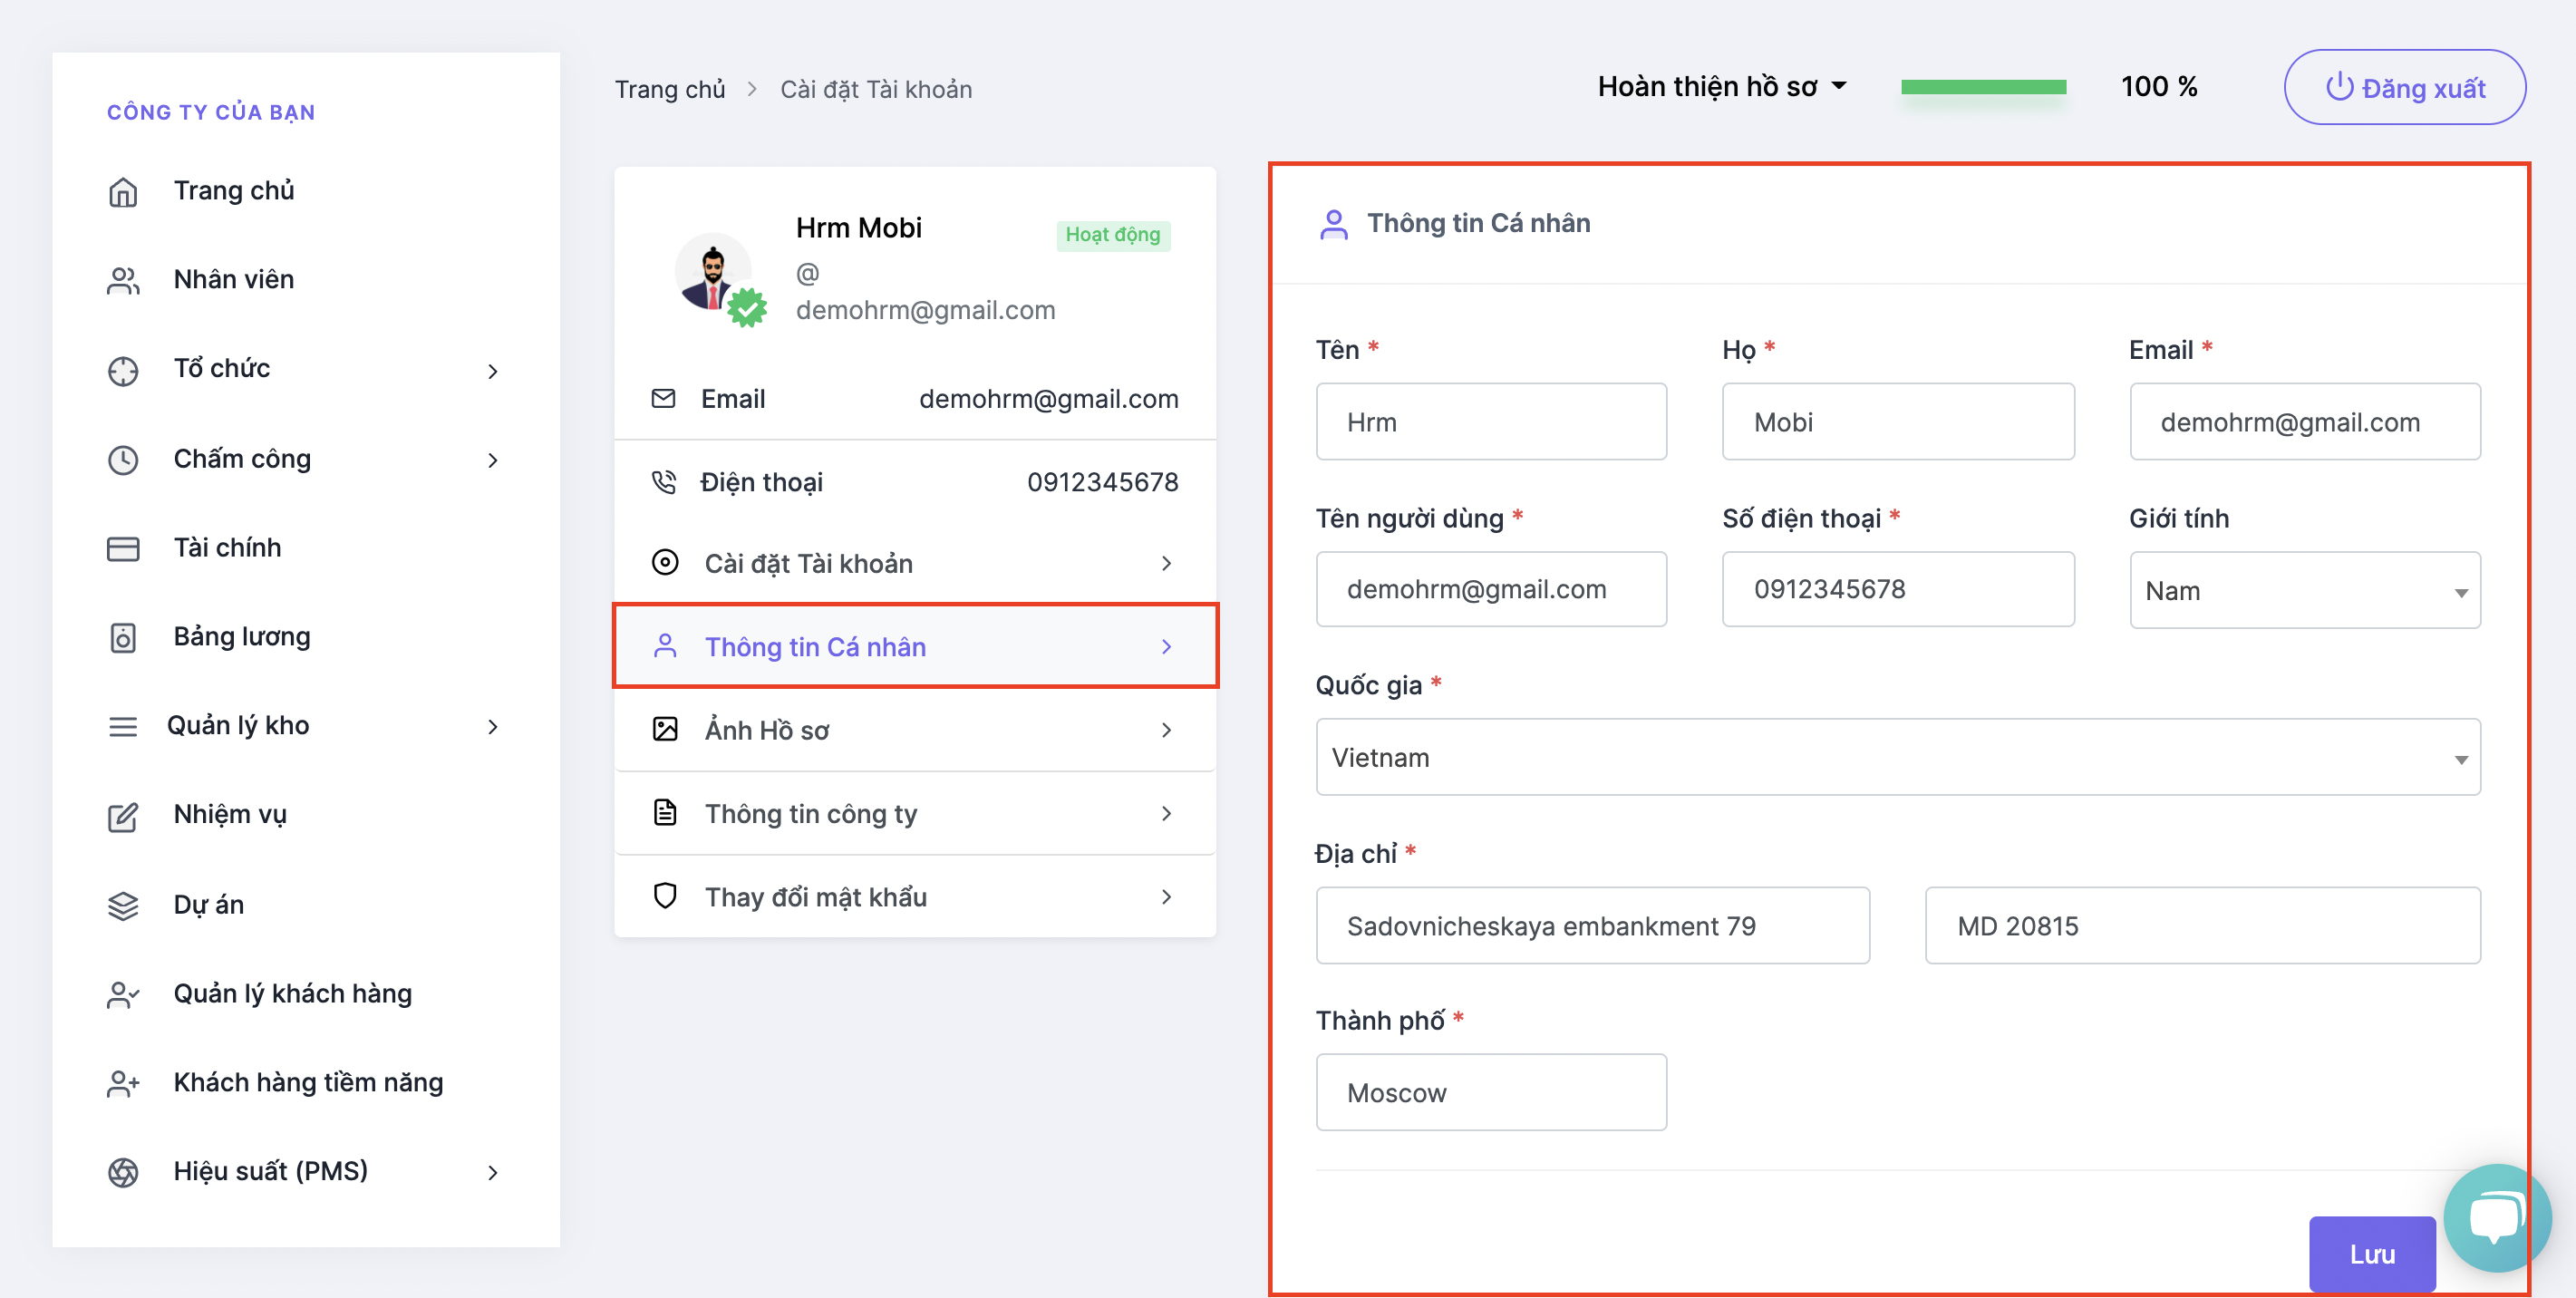Click the phone number 0912345678 in profile card
Screen dimensions: 2576x1298
(1102, 482)
